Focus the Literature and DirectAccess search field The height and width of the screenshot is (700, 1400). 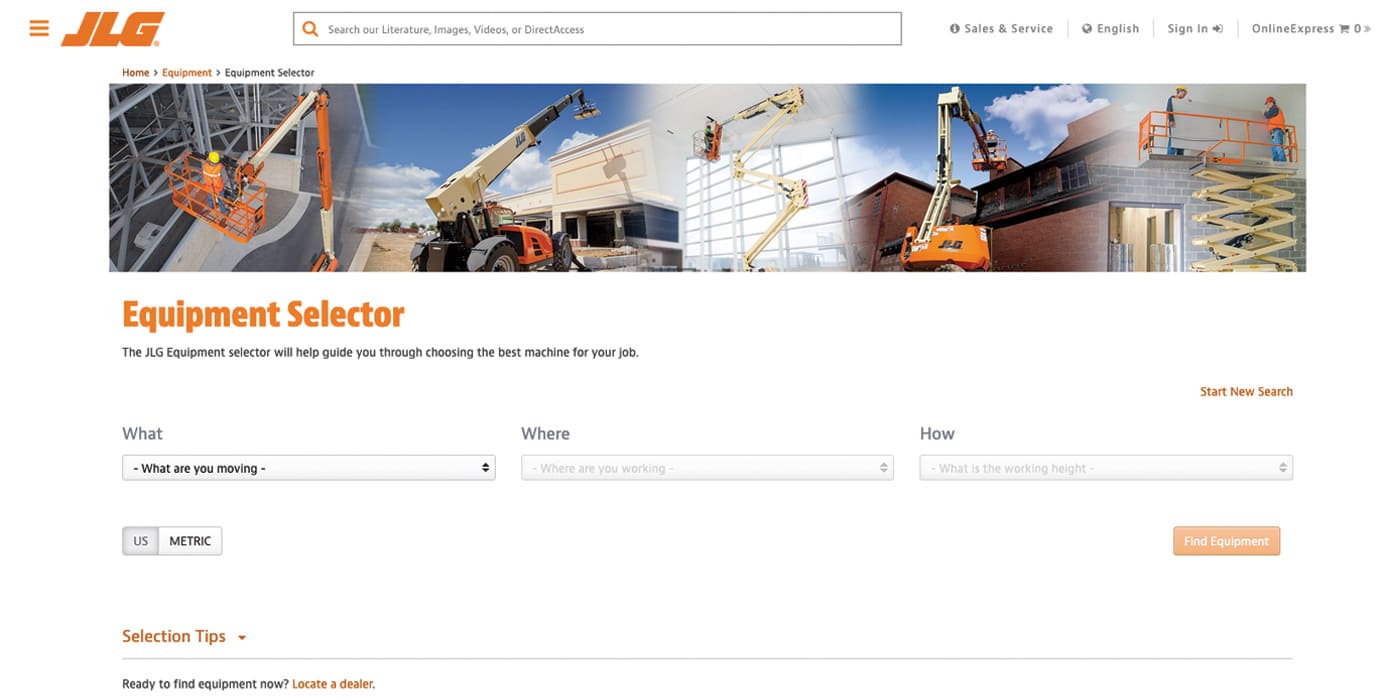click(597, 29)
